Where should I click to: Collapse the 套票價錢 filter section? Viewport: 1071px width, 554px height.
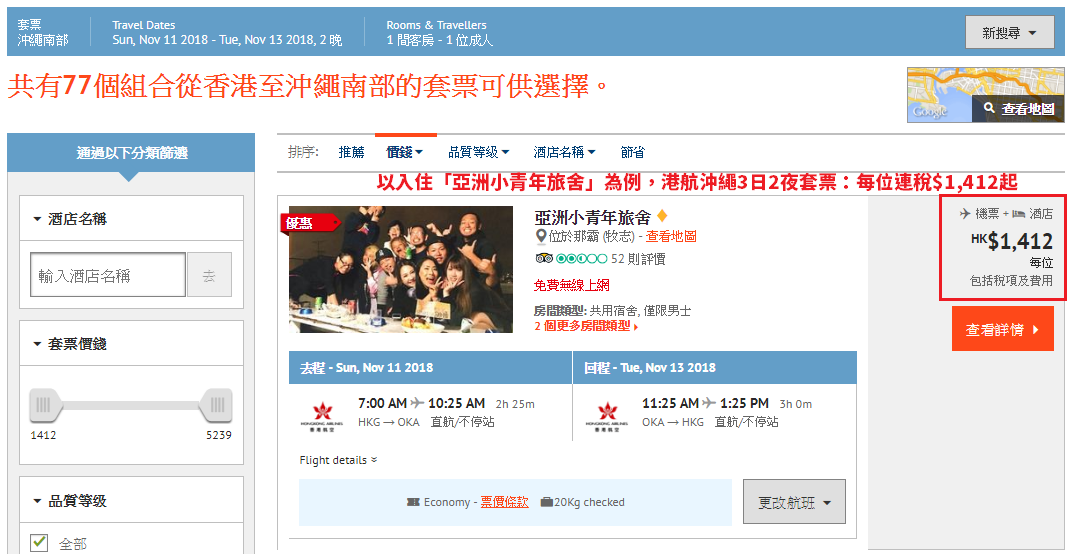(x=70, y=344)
